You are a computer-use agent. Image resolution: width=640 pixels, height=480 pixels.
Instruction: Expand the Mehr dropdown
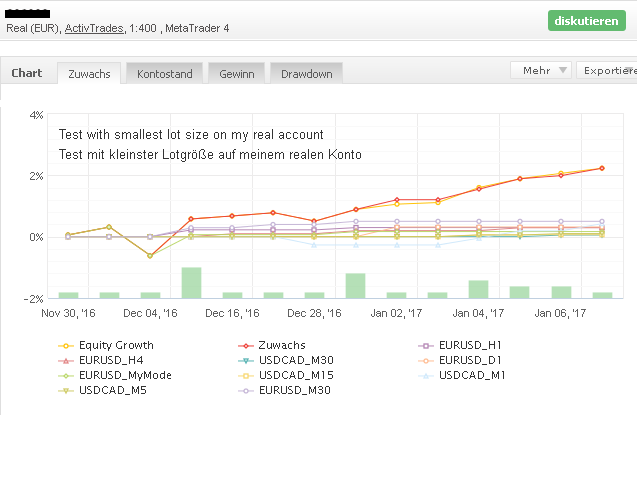[x=540, y=71]
